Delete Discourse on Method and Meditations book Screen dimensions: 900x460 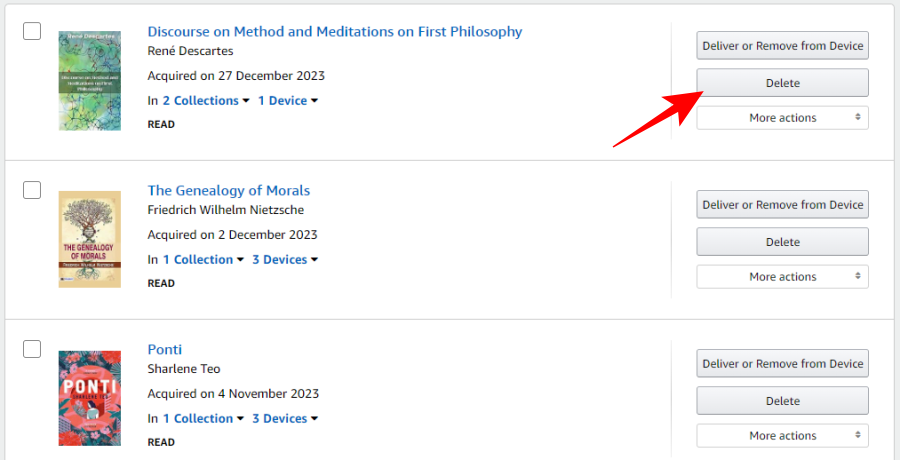[782, 83]
